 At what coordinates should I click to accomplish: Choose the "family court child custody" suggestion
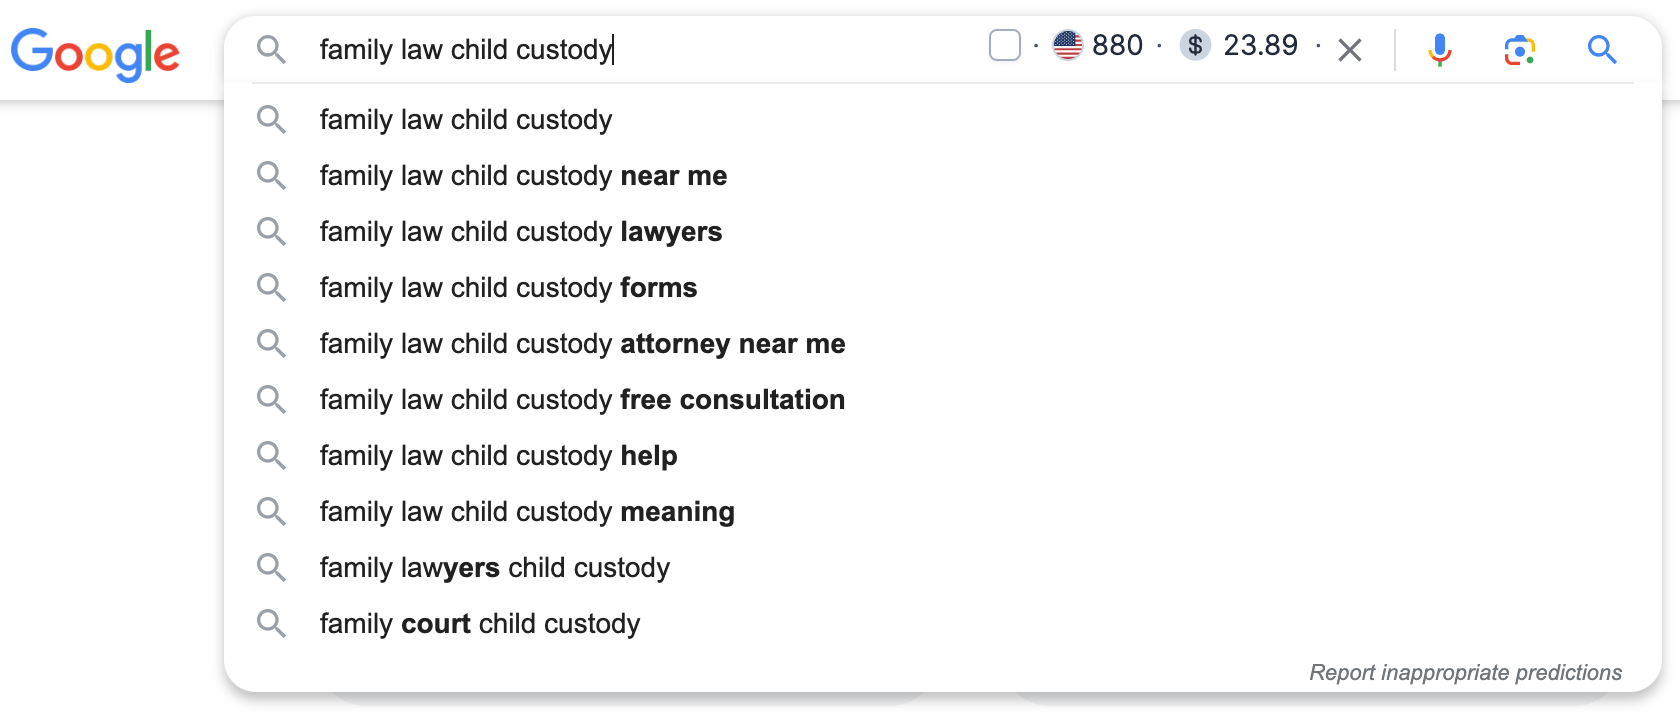479,624
